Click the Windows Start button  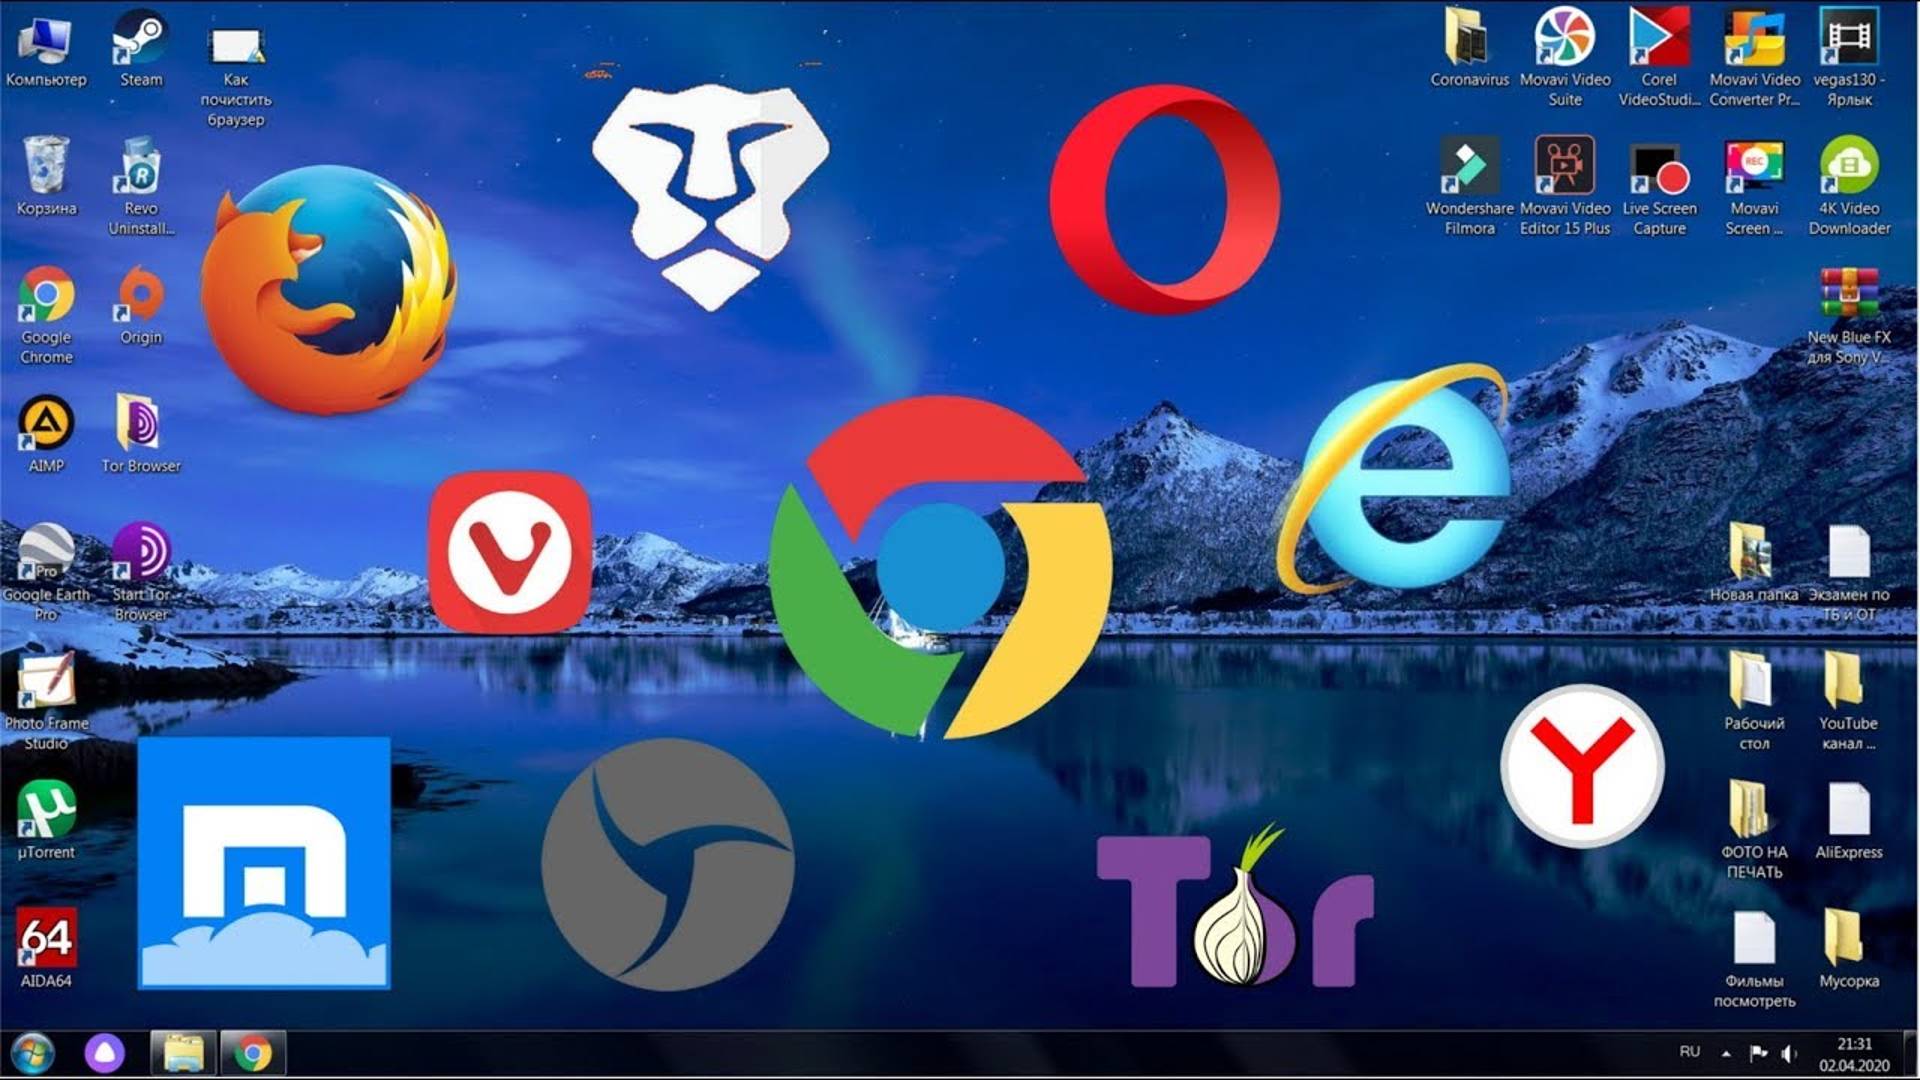click(x=32, y=1053)
